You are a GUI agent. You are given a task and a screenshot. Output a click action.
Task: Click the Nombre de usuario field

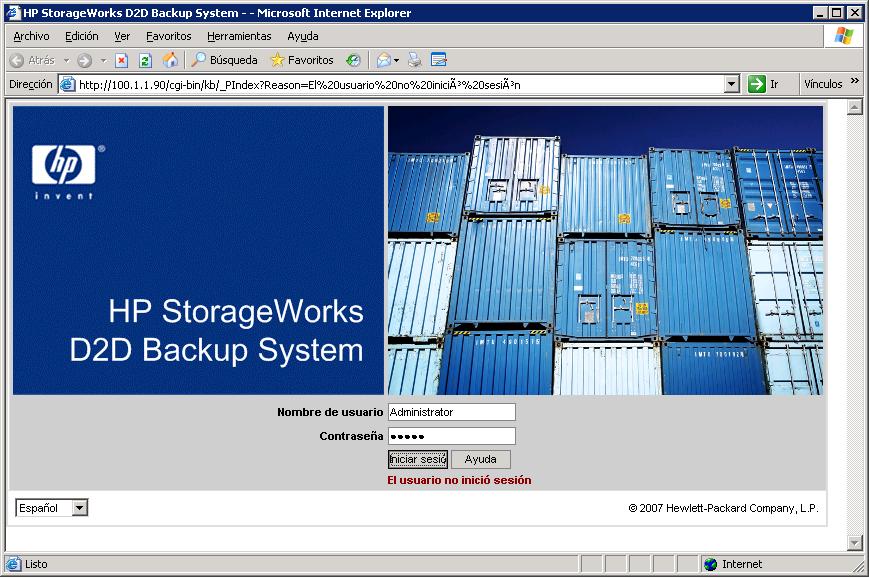(452, 412)
